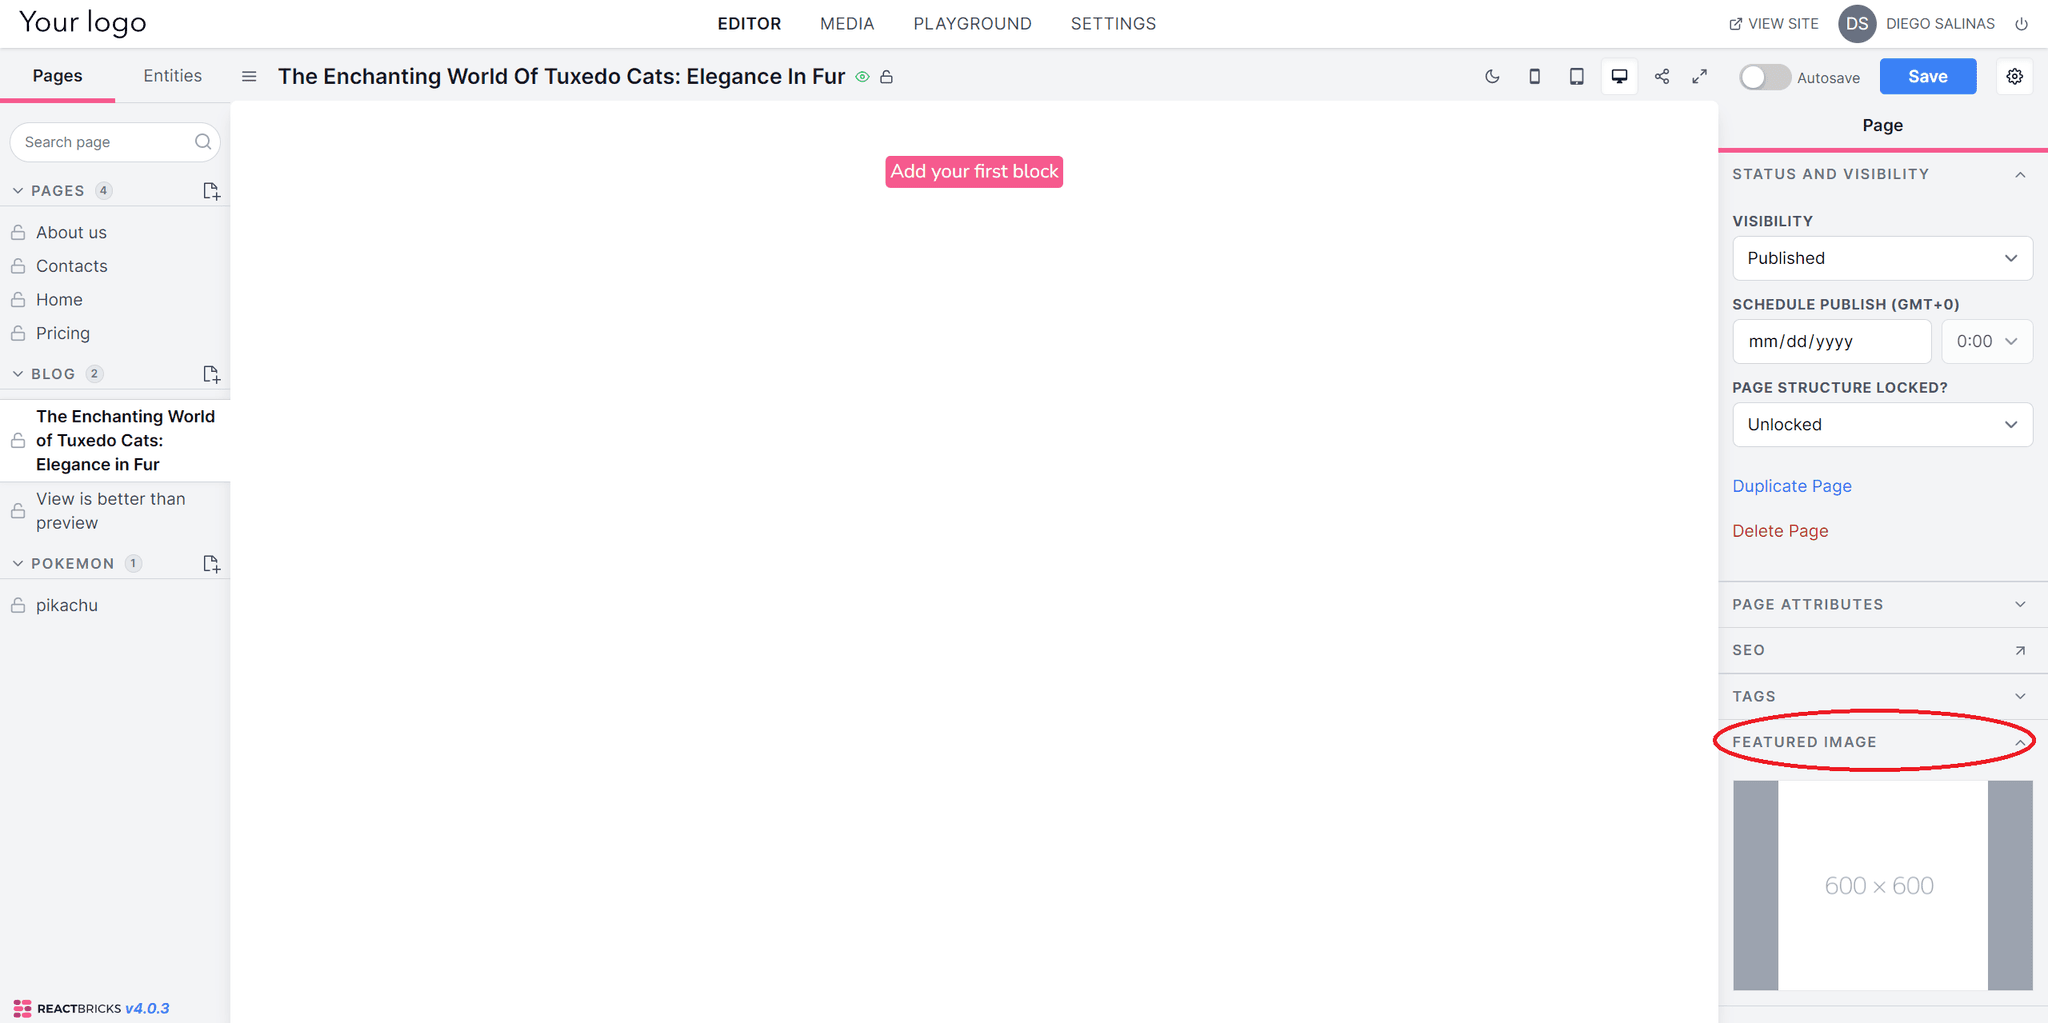Click DIEGO SALINAS user name
Image resolution: width=2048 pixels, height=1023 pixels.
point(1940,24)
